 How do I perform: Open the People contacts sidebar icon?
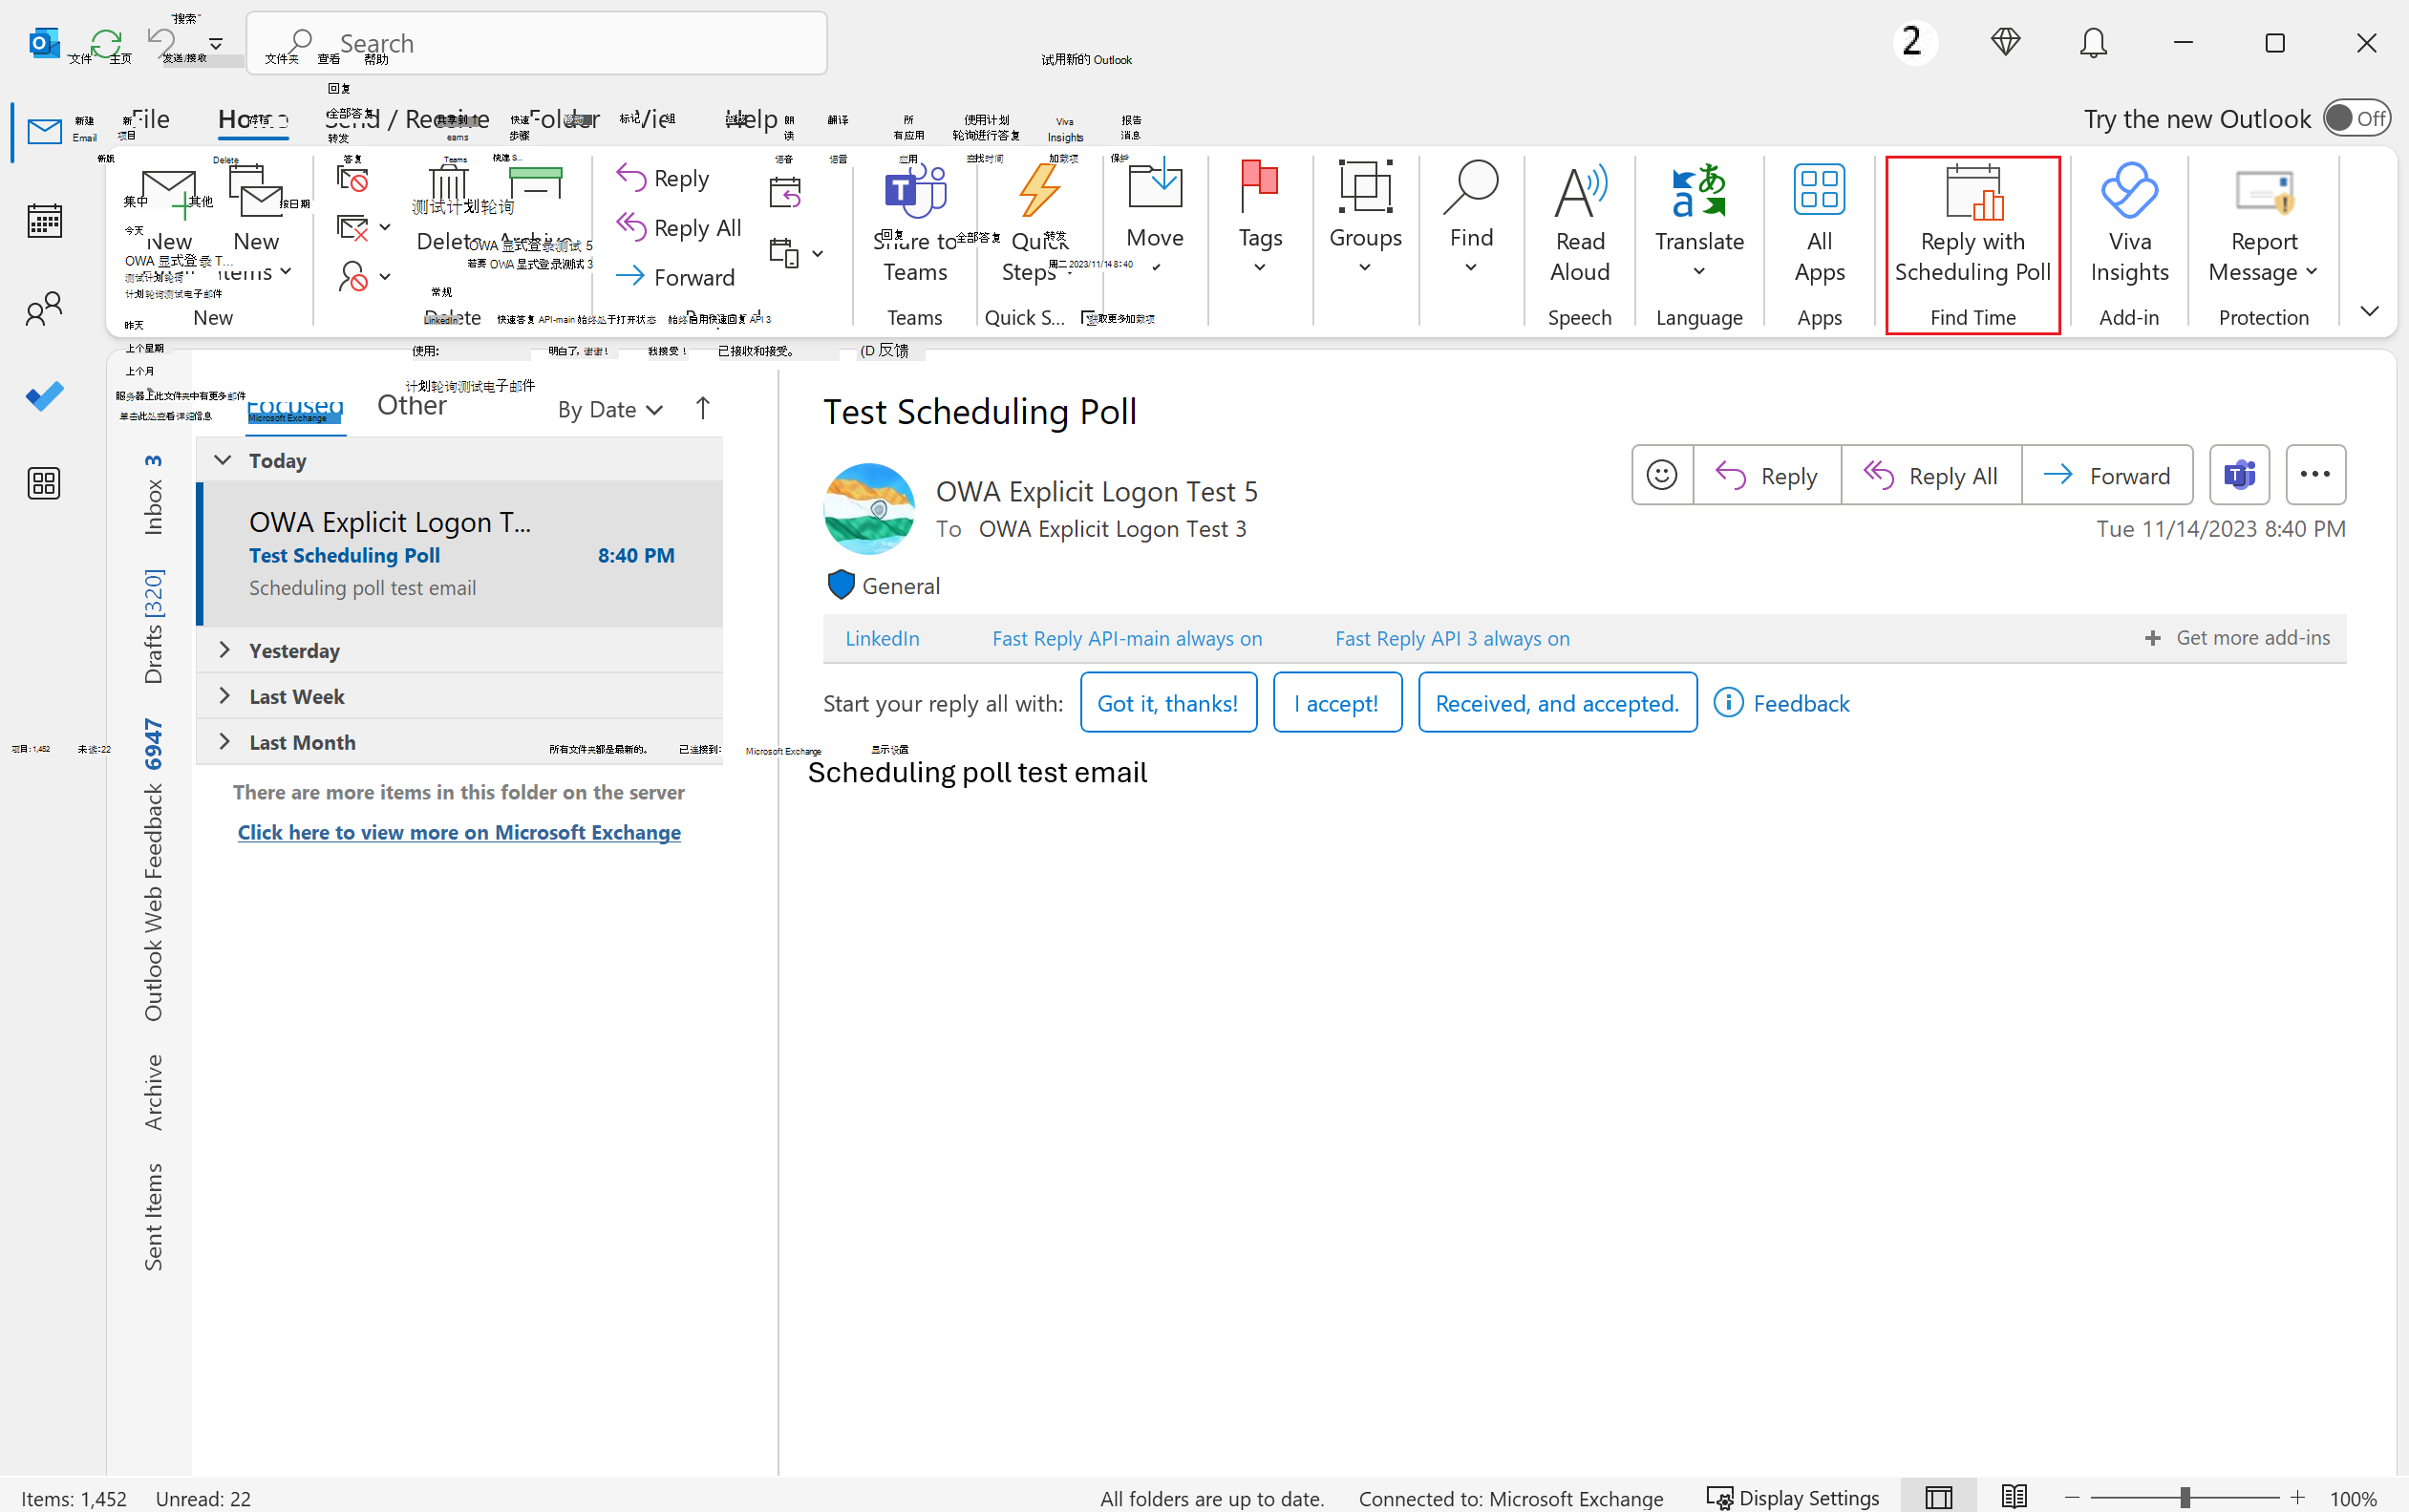click(44, 308)
